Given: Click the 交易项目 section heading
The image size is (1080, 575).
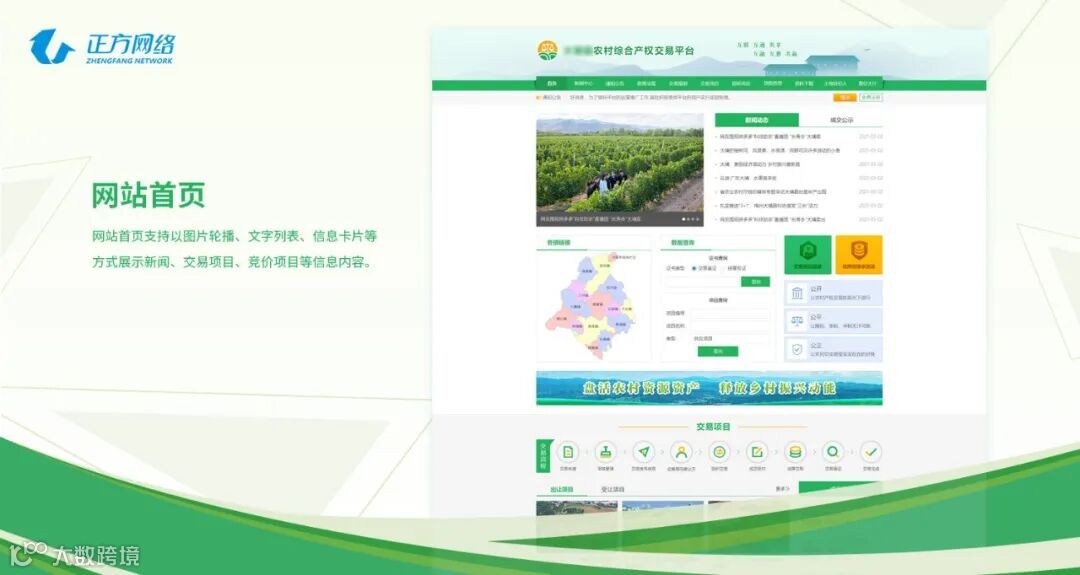Looking at the screenshot, I should (713, 427).
